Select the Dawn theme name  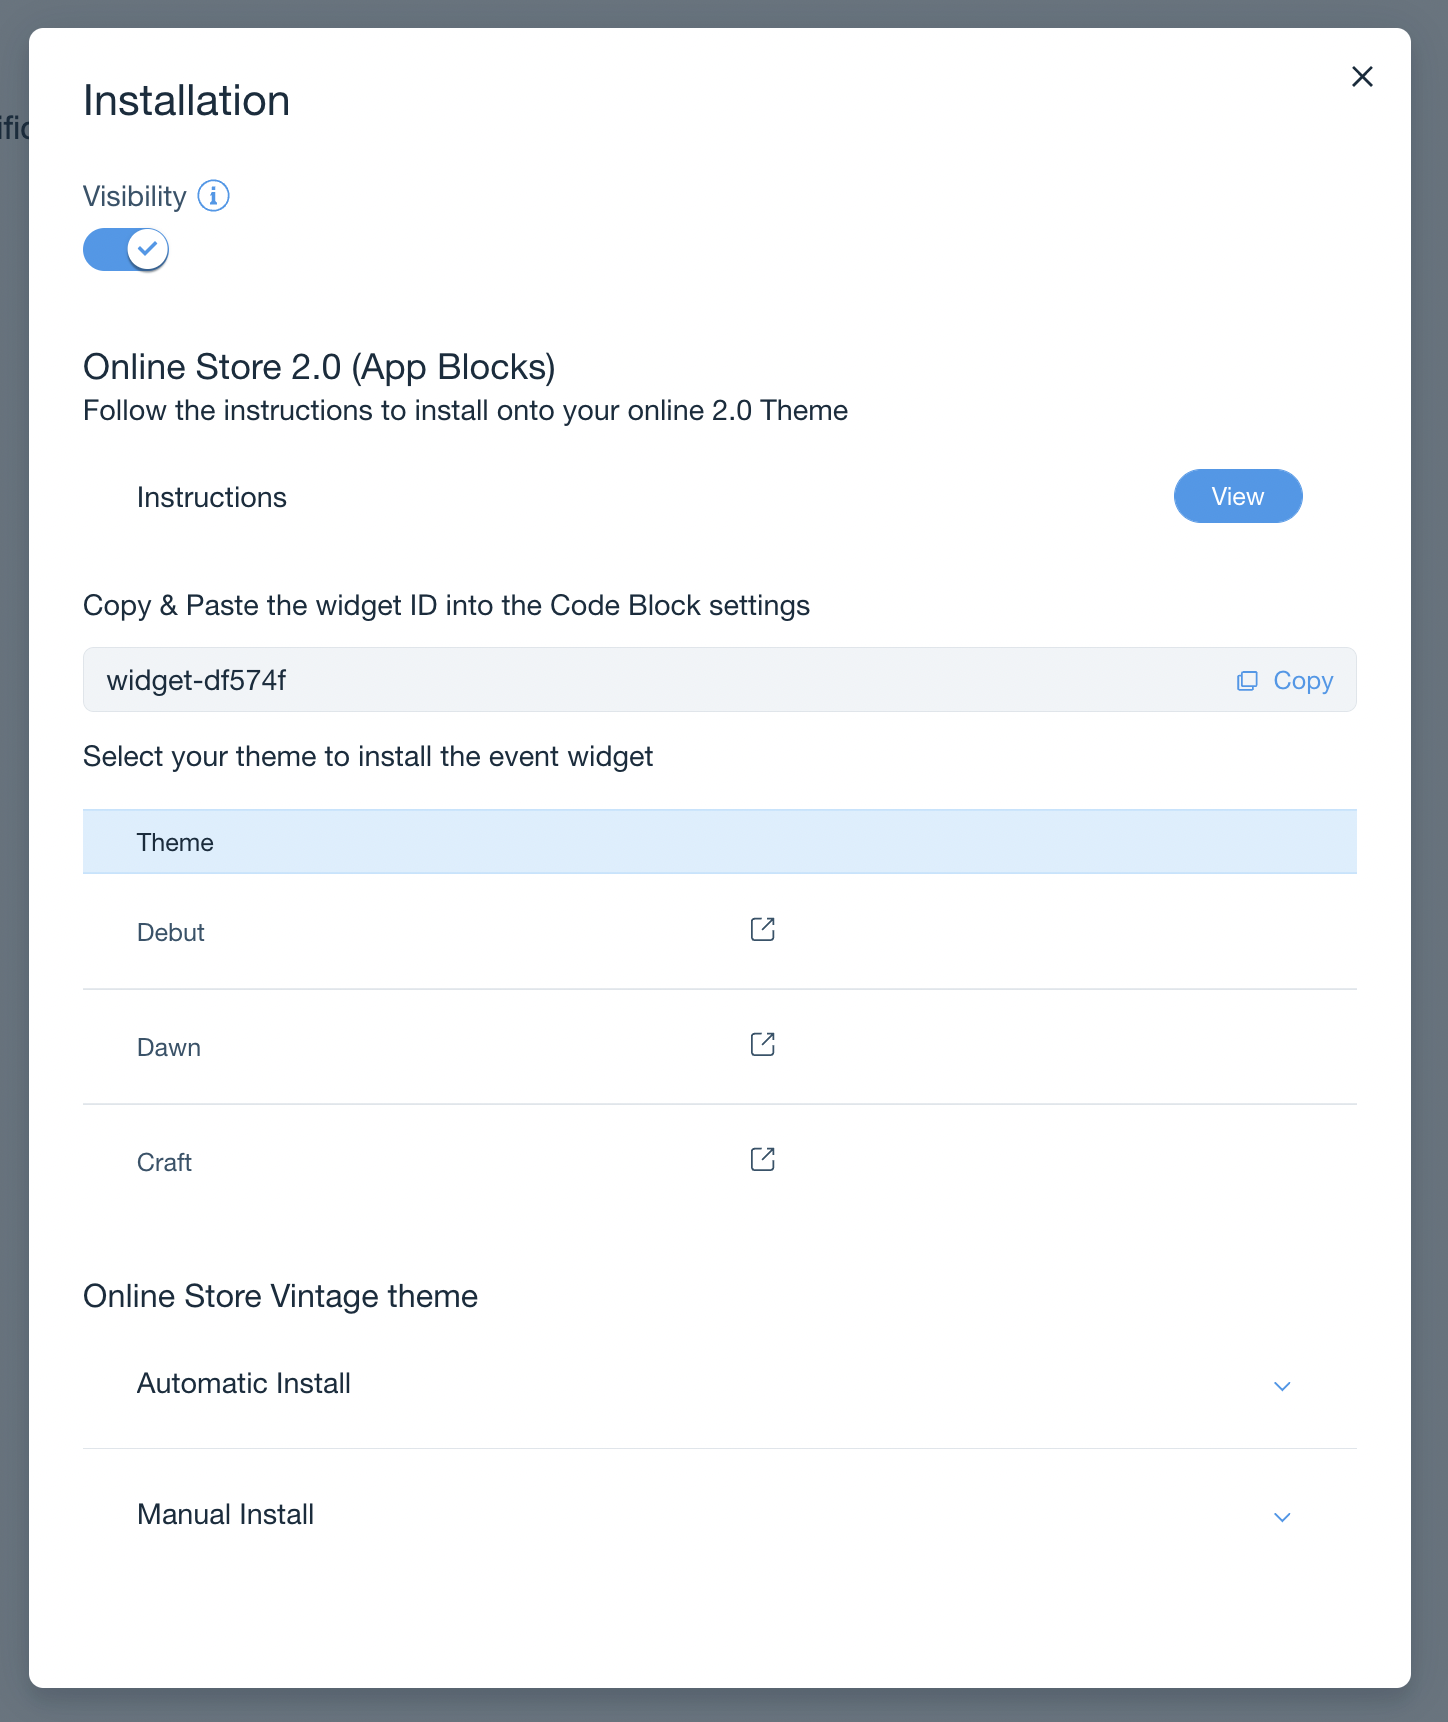169,1048
